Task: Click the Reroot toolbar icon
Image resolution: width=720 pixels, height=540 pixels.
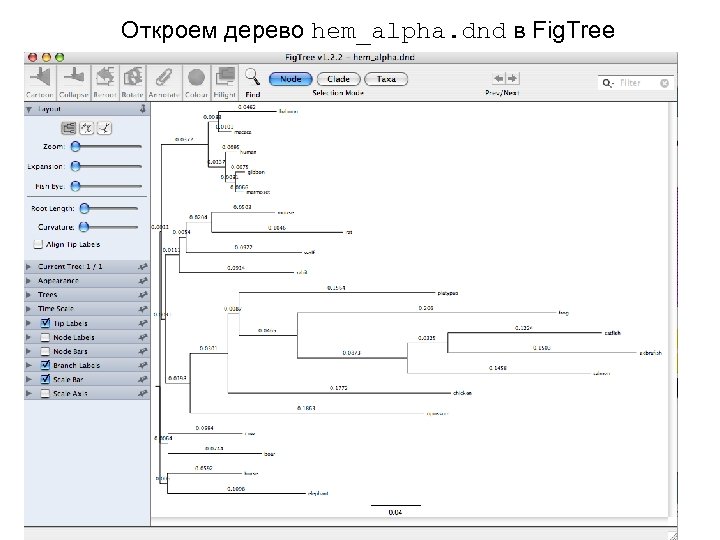Action: 105,77
